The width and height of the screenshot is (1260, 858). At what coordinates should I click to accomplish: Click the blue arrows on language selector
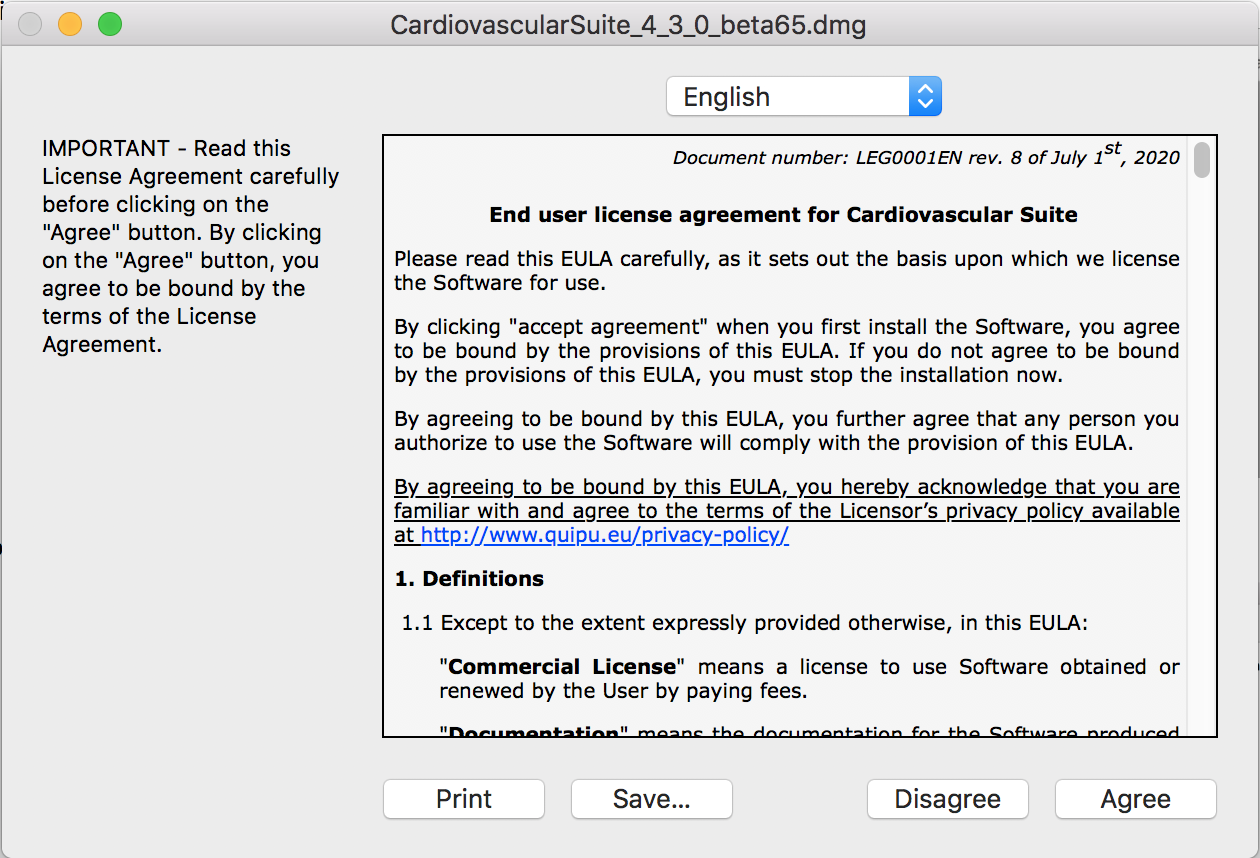(x=925, y=97)
